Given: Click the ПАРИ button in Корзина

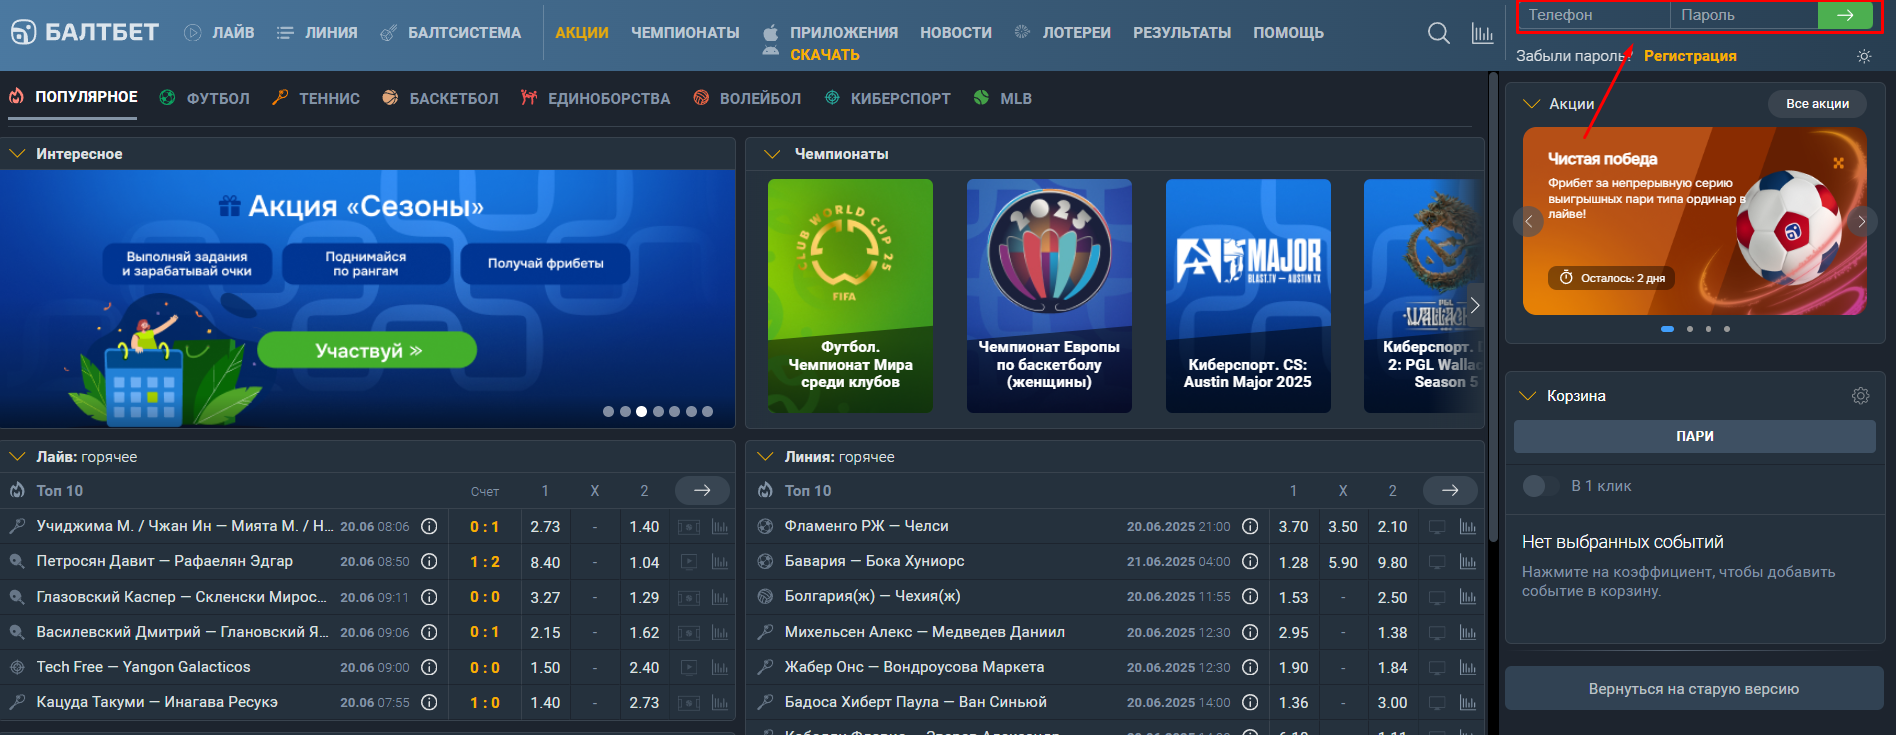Looking at the screenshot, I should (1695, 436).
